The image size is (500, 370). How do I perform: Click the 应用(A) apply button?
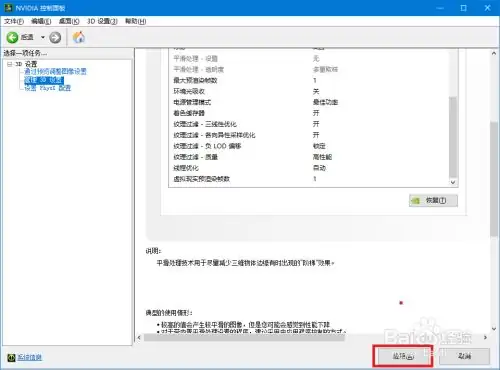click(x=403, y=356)
